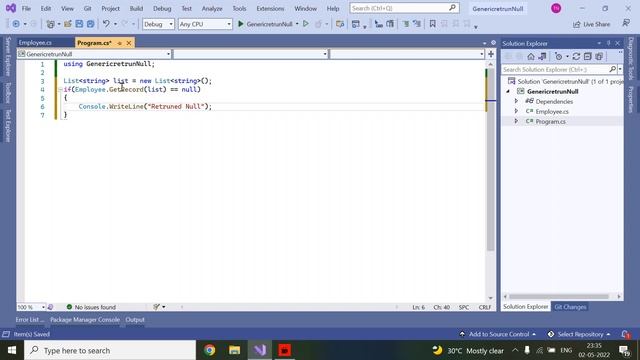
Task: Comment out selected lines icon
Action: click(406, 24)
